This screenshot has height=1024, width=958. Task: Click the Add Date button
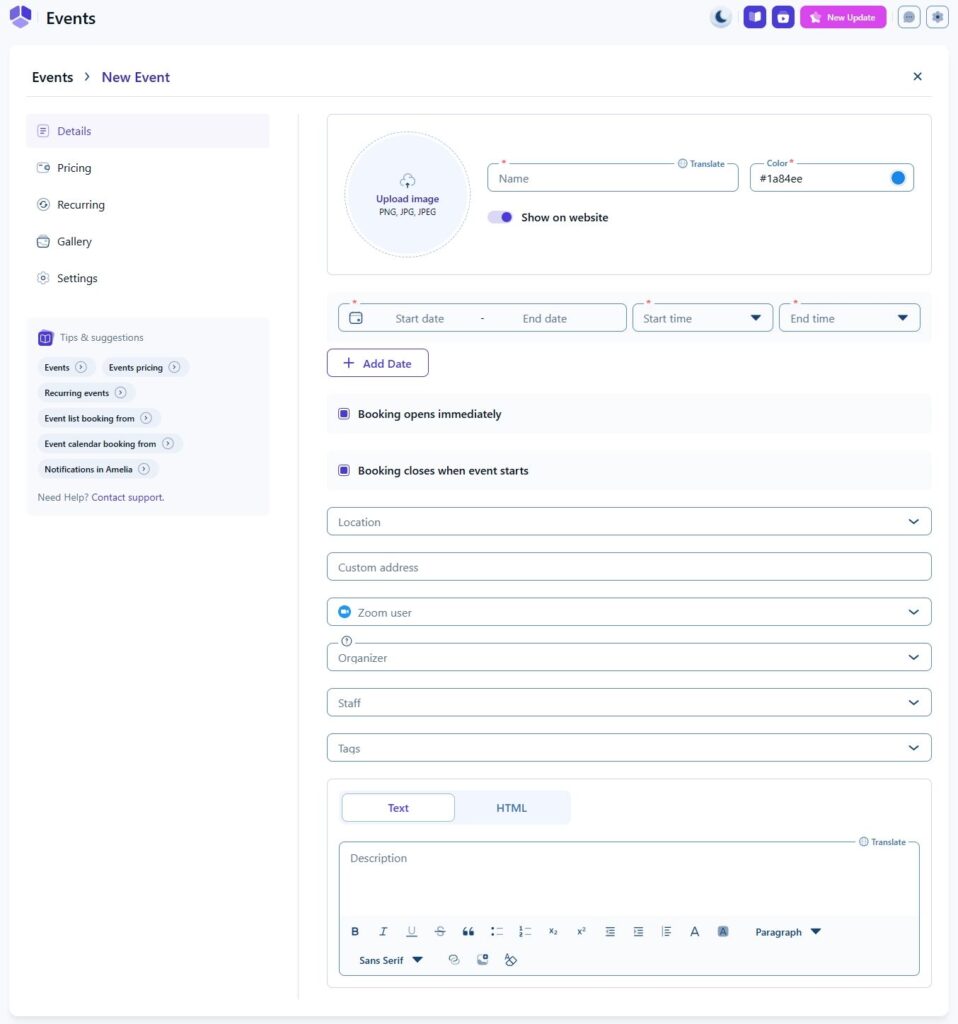[377, 364]
